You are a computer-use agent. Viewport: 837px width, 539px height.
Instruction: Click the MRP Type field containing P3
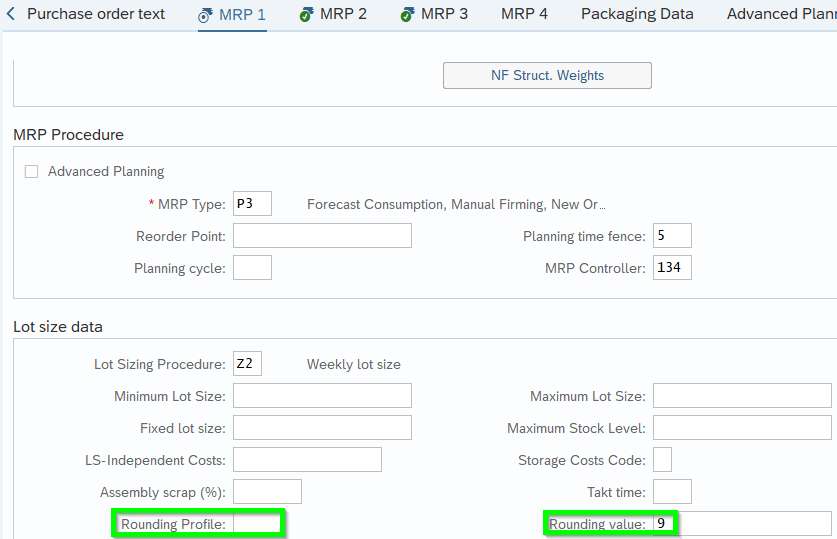252,204
